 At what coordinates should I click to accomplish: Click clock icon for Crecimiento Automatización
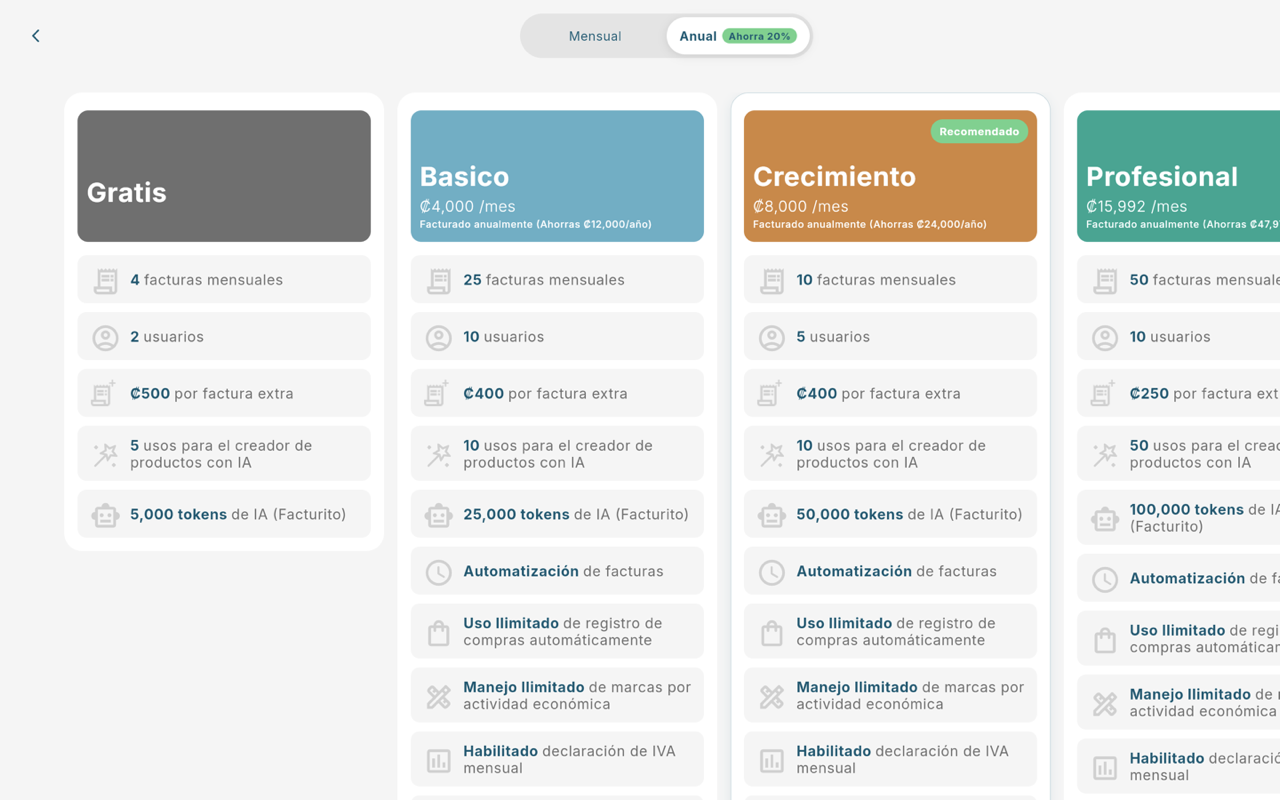772,572
